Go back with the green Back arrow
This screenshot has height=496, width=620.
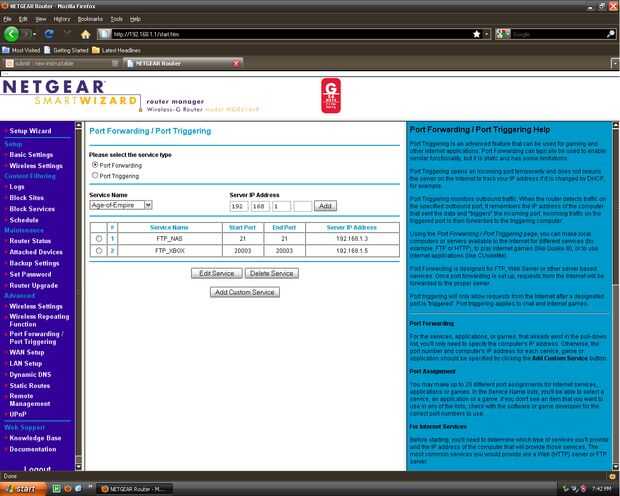11,34
